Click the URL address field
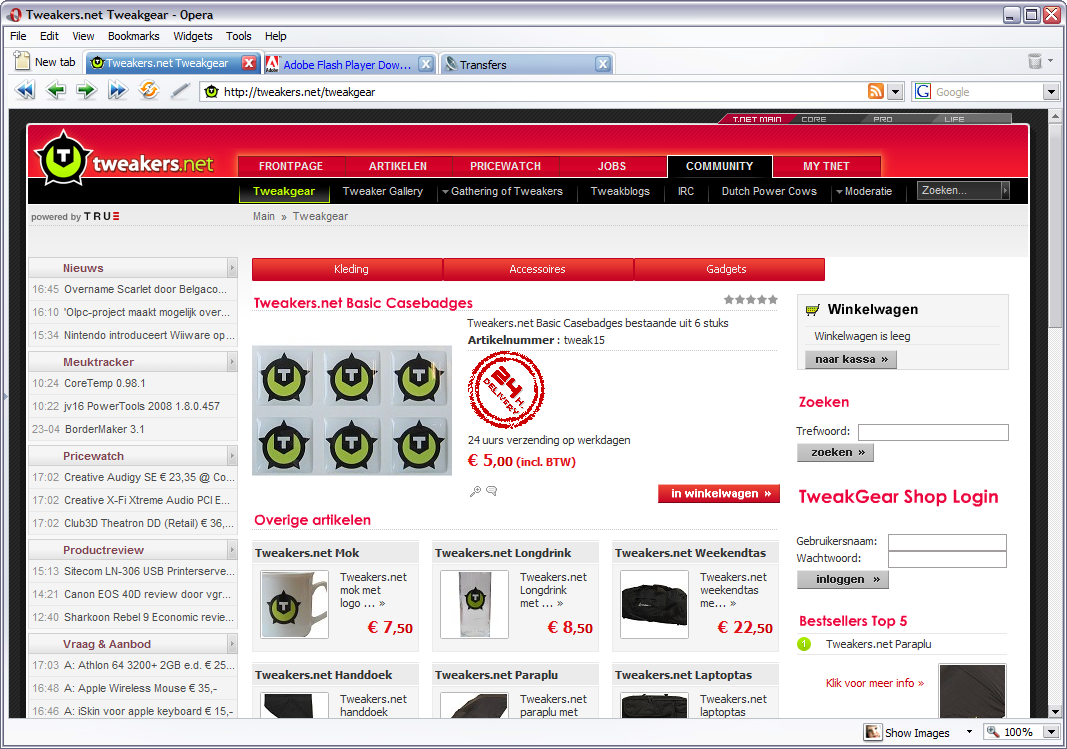The height and width of the screenshot is (749, 1067). tap(541, 92)
